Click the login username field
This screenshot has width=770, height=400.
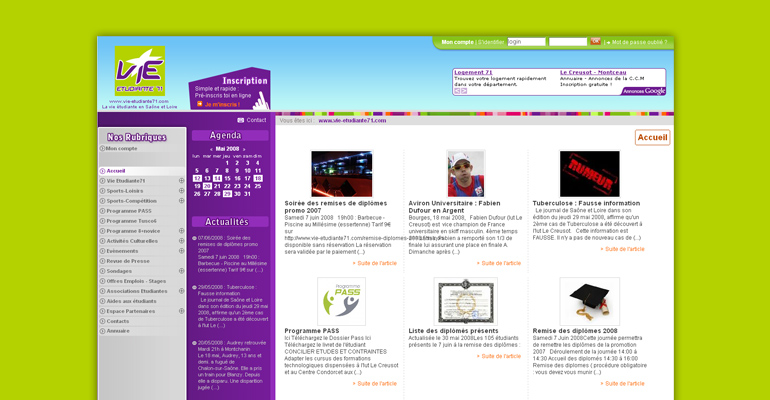[526, 42]
